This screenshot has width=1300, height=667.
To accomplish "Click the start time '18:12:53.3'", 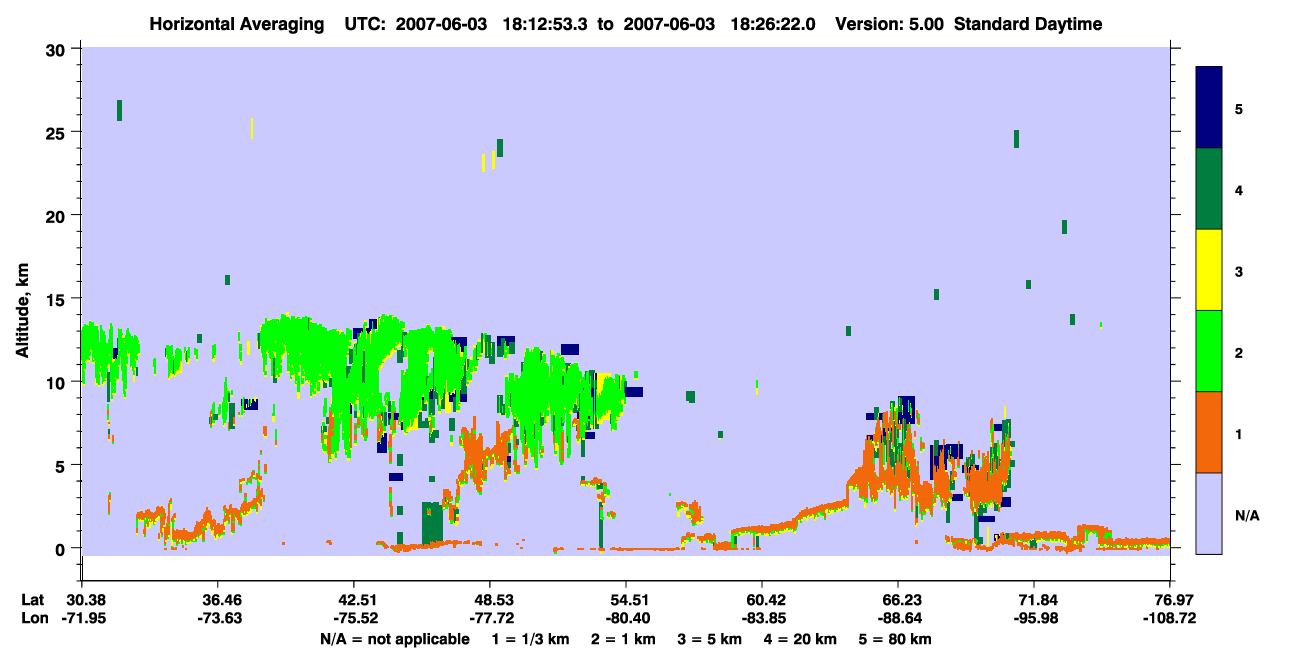I will point(544,24).
